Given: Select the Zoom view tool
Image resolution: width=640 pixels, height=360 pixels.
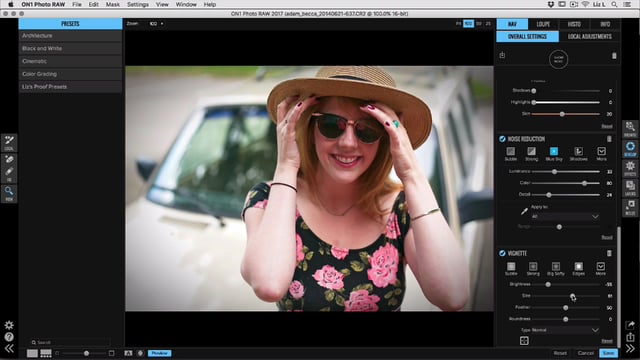Looking at the screenshot, I should [x=9, y=193].
